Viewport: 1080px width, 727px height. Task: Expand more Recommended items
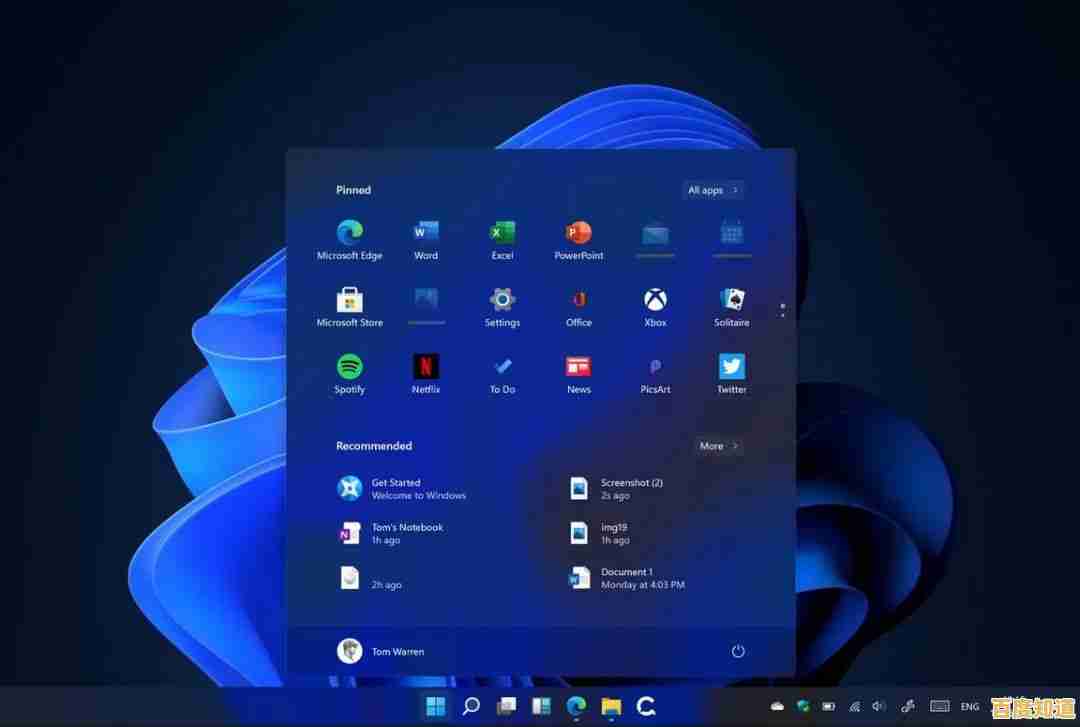(x=718, y=446)
